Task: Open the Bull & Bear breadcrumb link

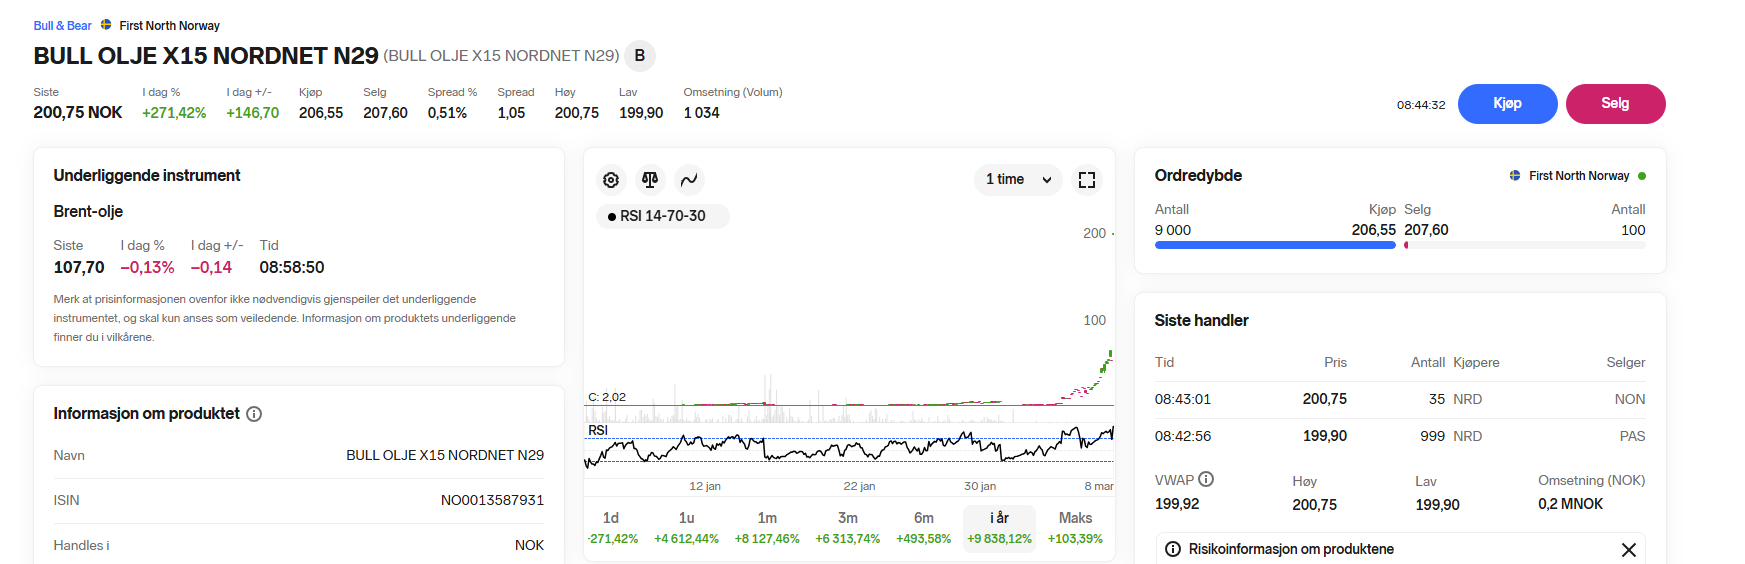Action: [x=62, y=26]
